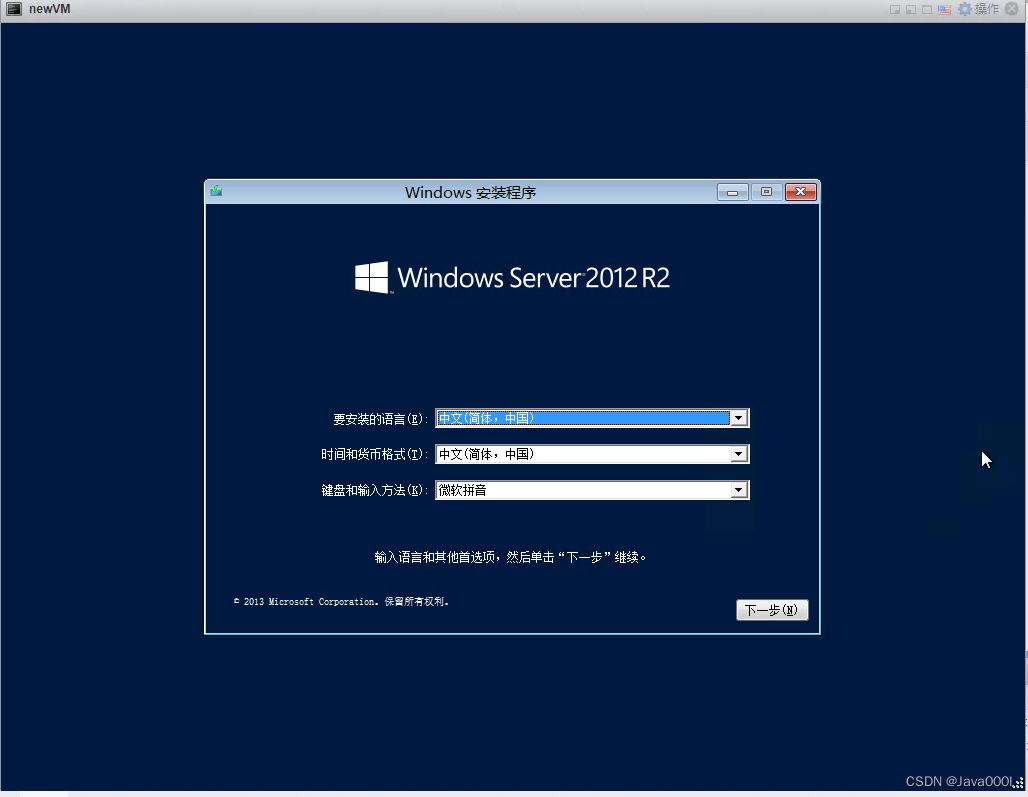Screen dimensions: 1028x797
Task: Click the Windows 安装程序 title text
Action: click(x=470, y=193)
